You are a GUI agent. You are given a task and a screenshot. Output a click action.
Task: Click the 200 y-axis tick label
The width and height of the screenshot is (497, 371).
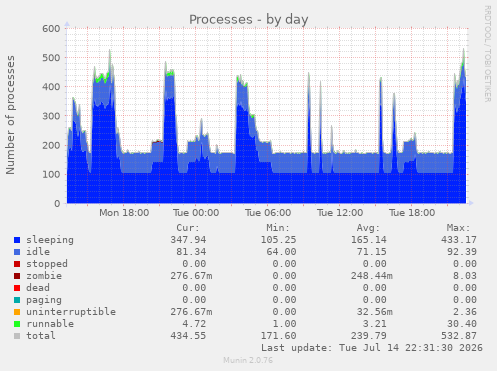51,145
